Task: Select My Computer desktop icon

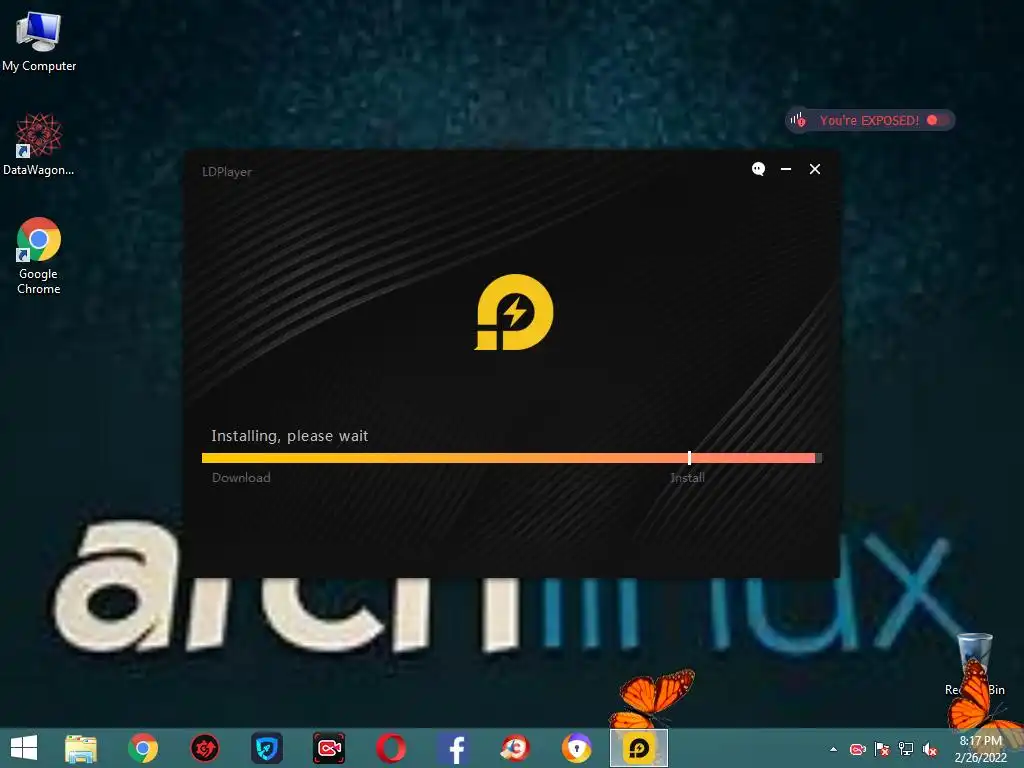Action: click(39, 40)
